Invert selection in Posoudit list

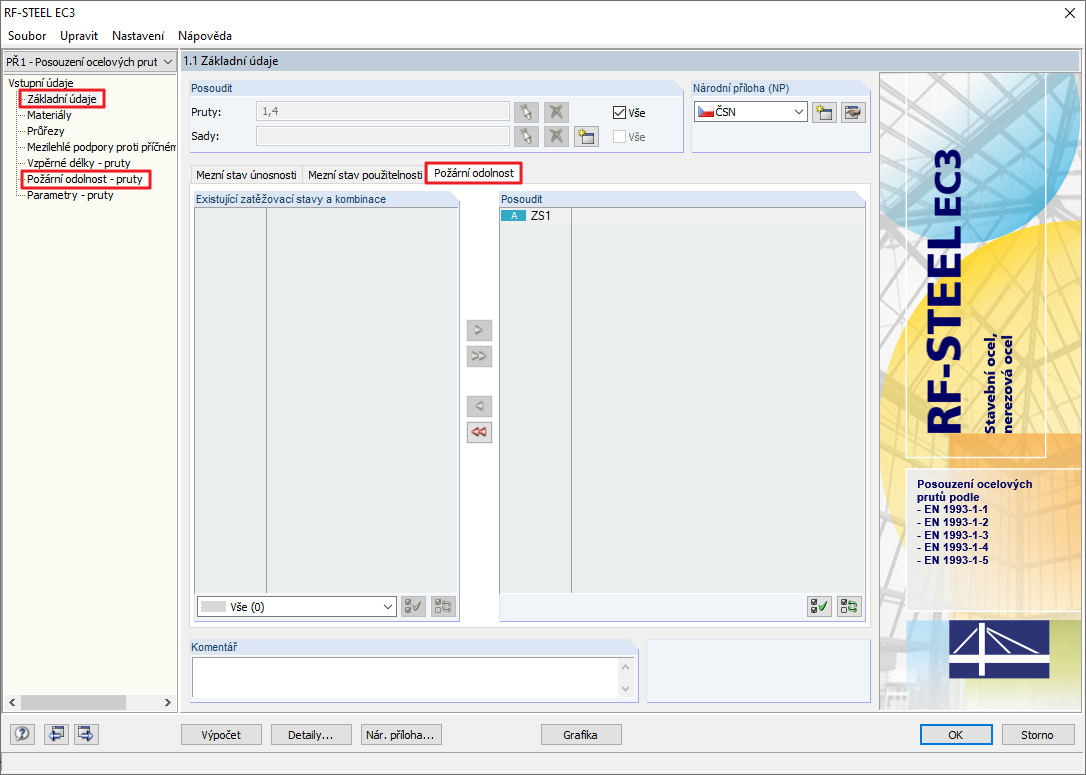coord(849,607)
